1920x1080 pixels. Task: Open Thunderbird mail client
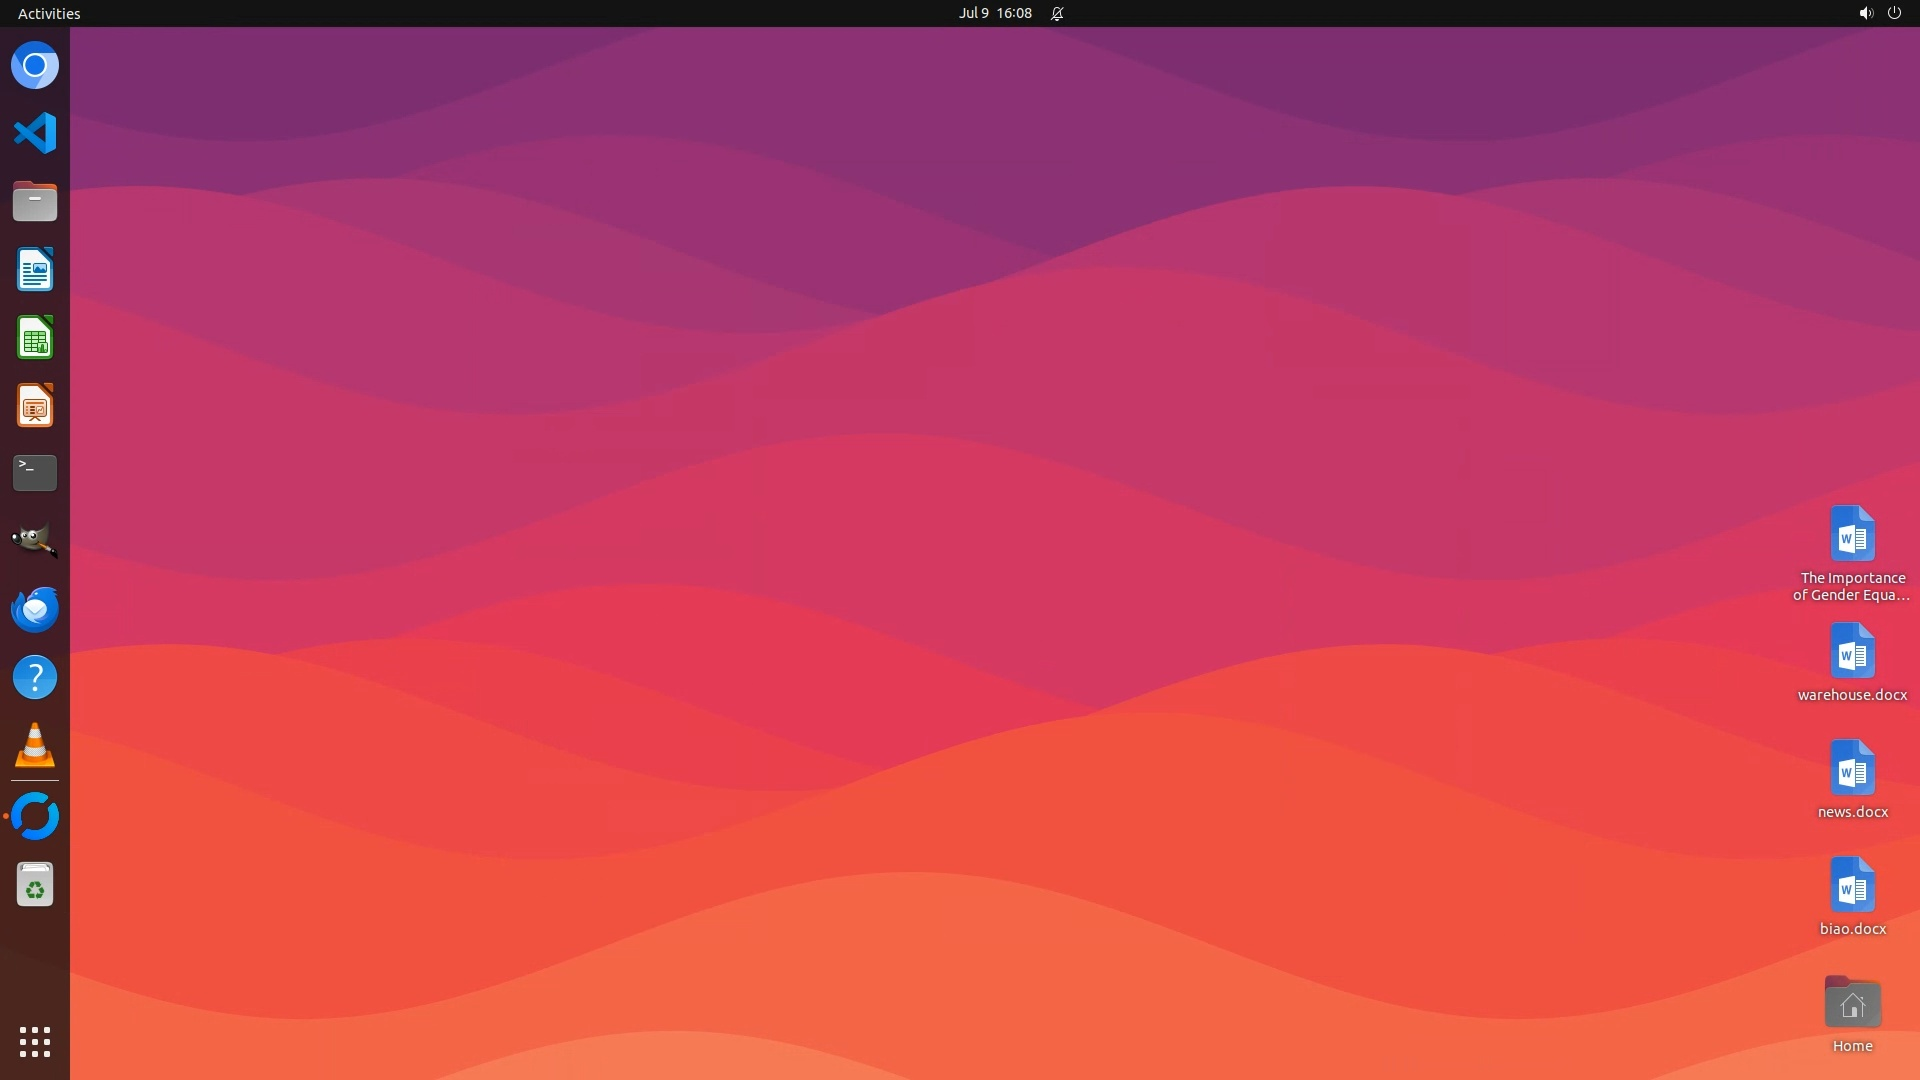pyautogui.click(x=35, y=609)
